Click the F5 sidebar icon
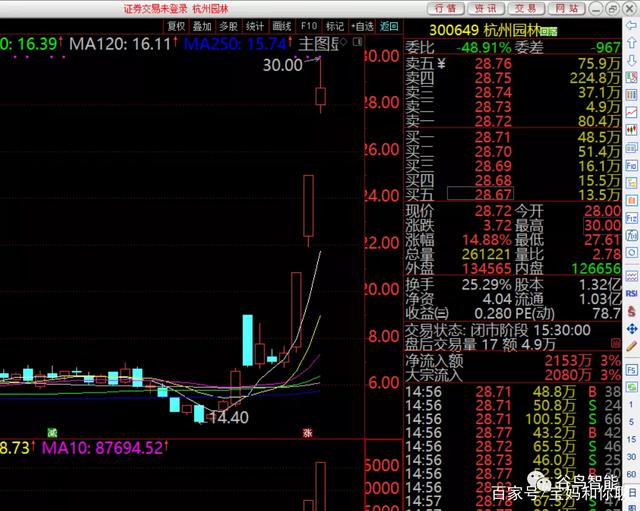Viewport: 640px width, 511px height. (631, 370)
